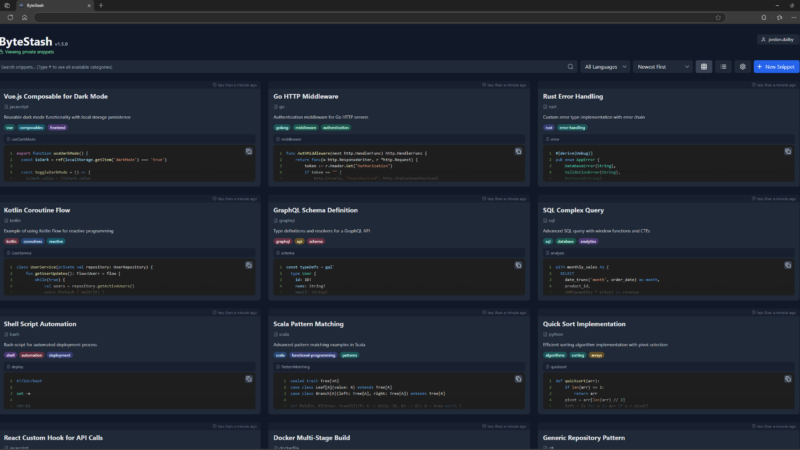Image resolution: width=800 pixels, height=450 pixels.
Task: Copy the SQL Complex Query code
Action: click(x=788, y=264)
